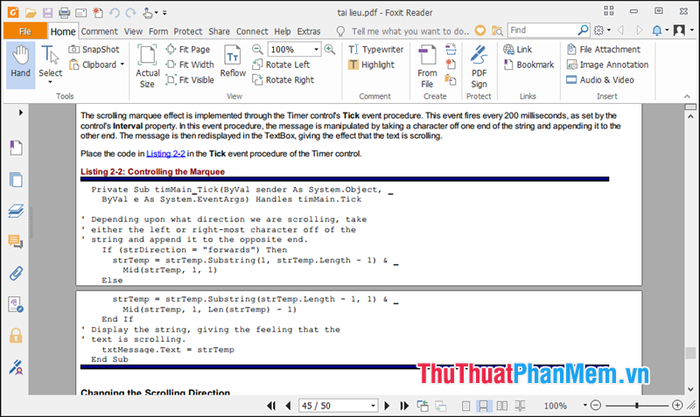Open the Layers panel in sidebar

[15, 211]
